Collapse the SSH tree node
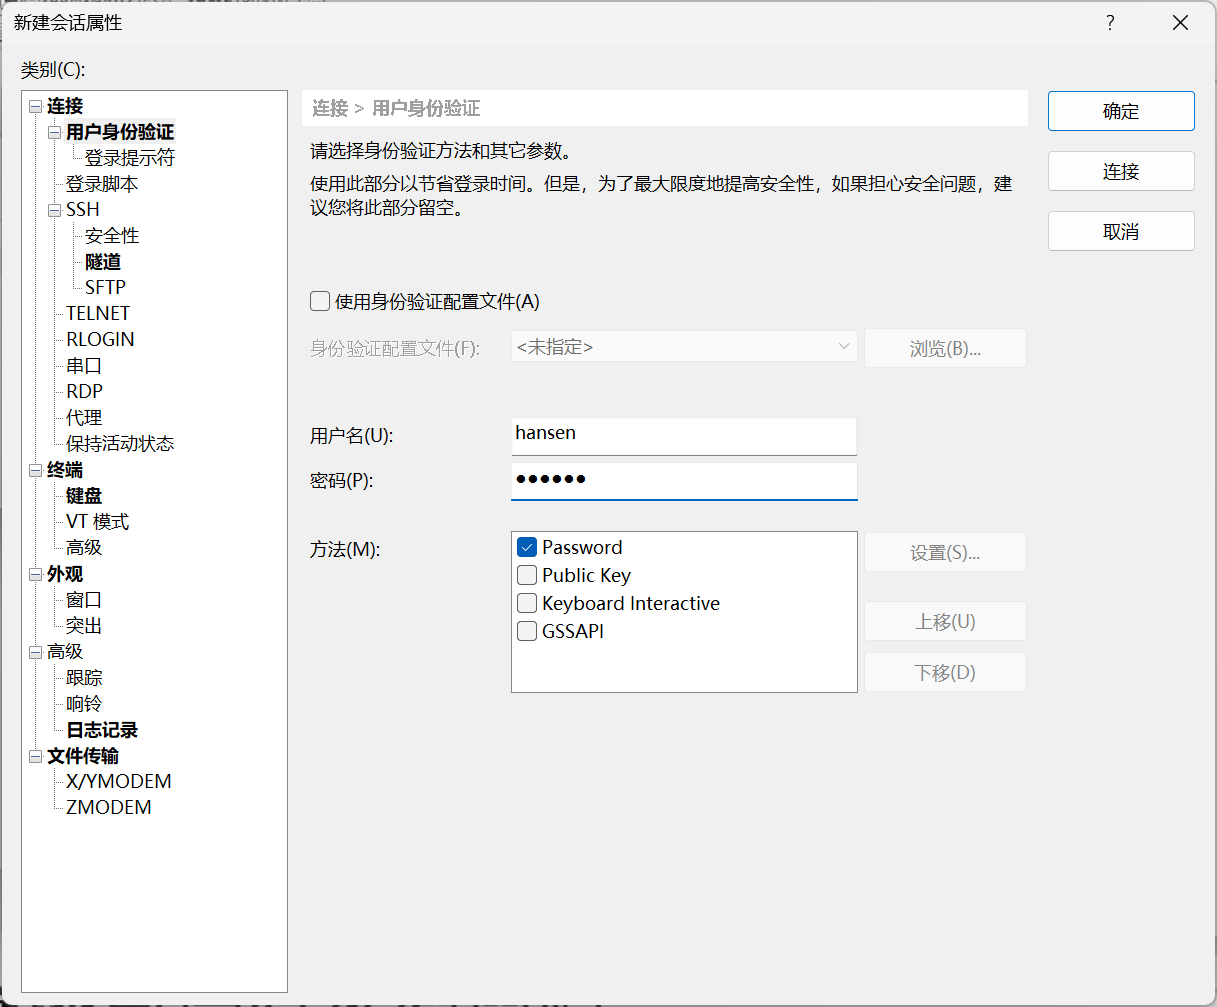Image resolution: width=1217 pixels, height=1007 pixels. pos(55,210)
